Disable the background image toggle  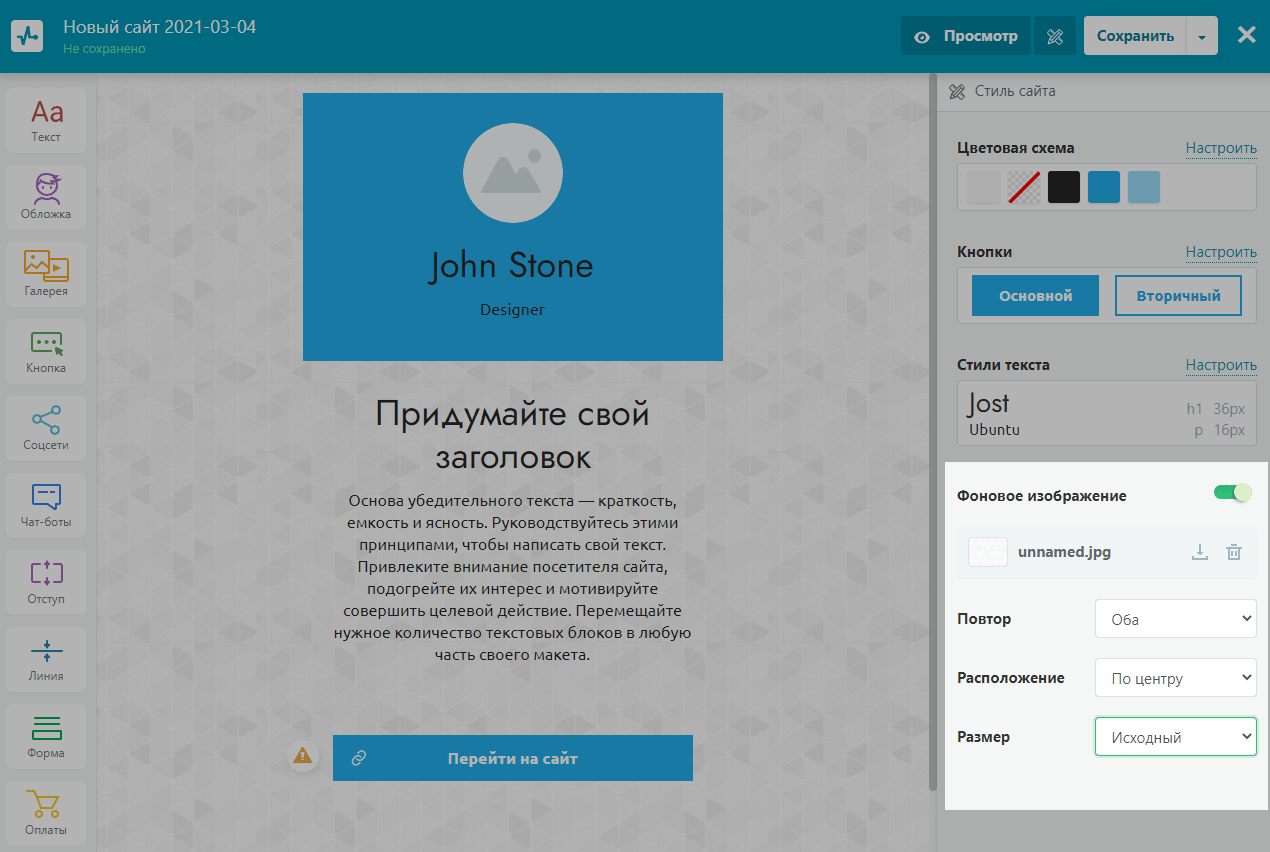1232,493
